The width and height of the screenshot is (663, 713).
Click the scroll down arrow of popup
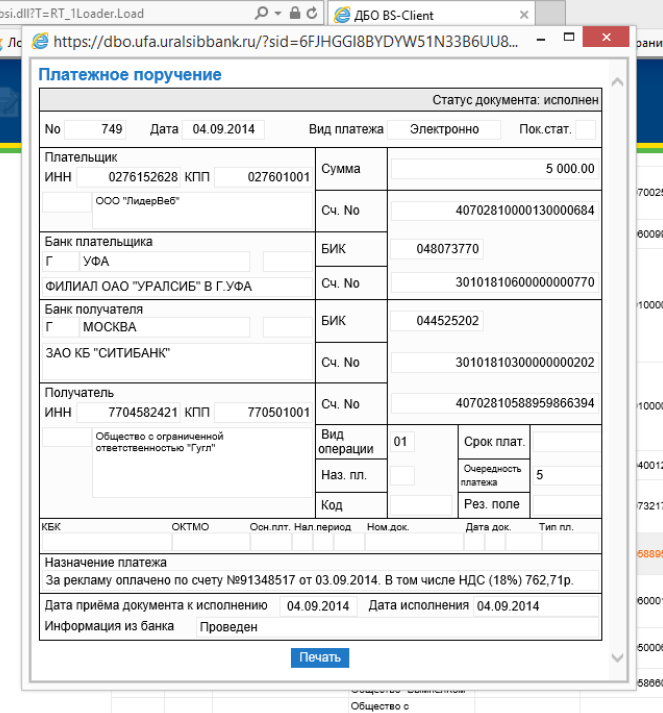pyautogui.click(x=617, y=658)
